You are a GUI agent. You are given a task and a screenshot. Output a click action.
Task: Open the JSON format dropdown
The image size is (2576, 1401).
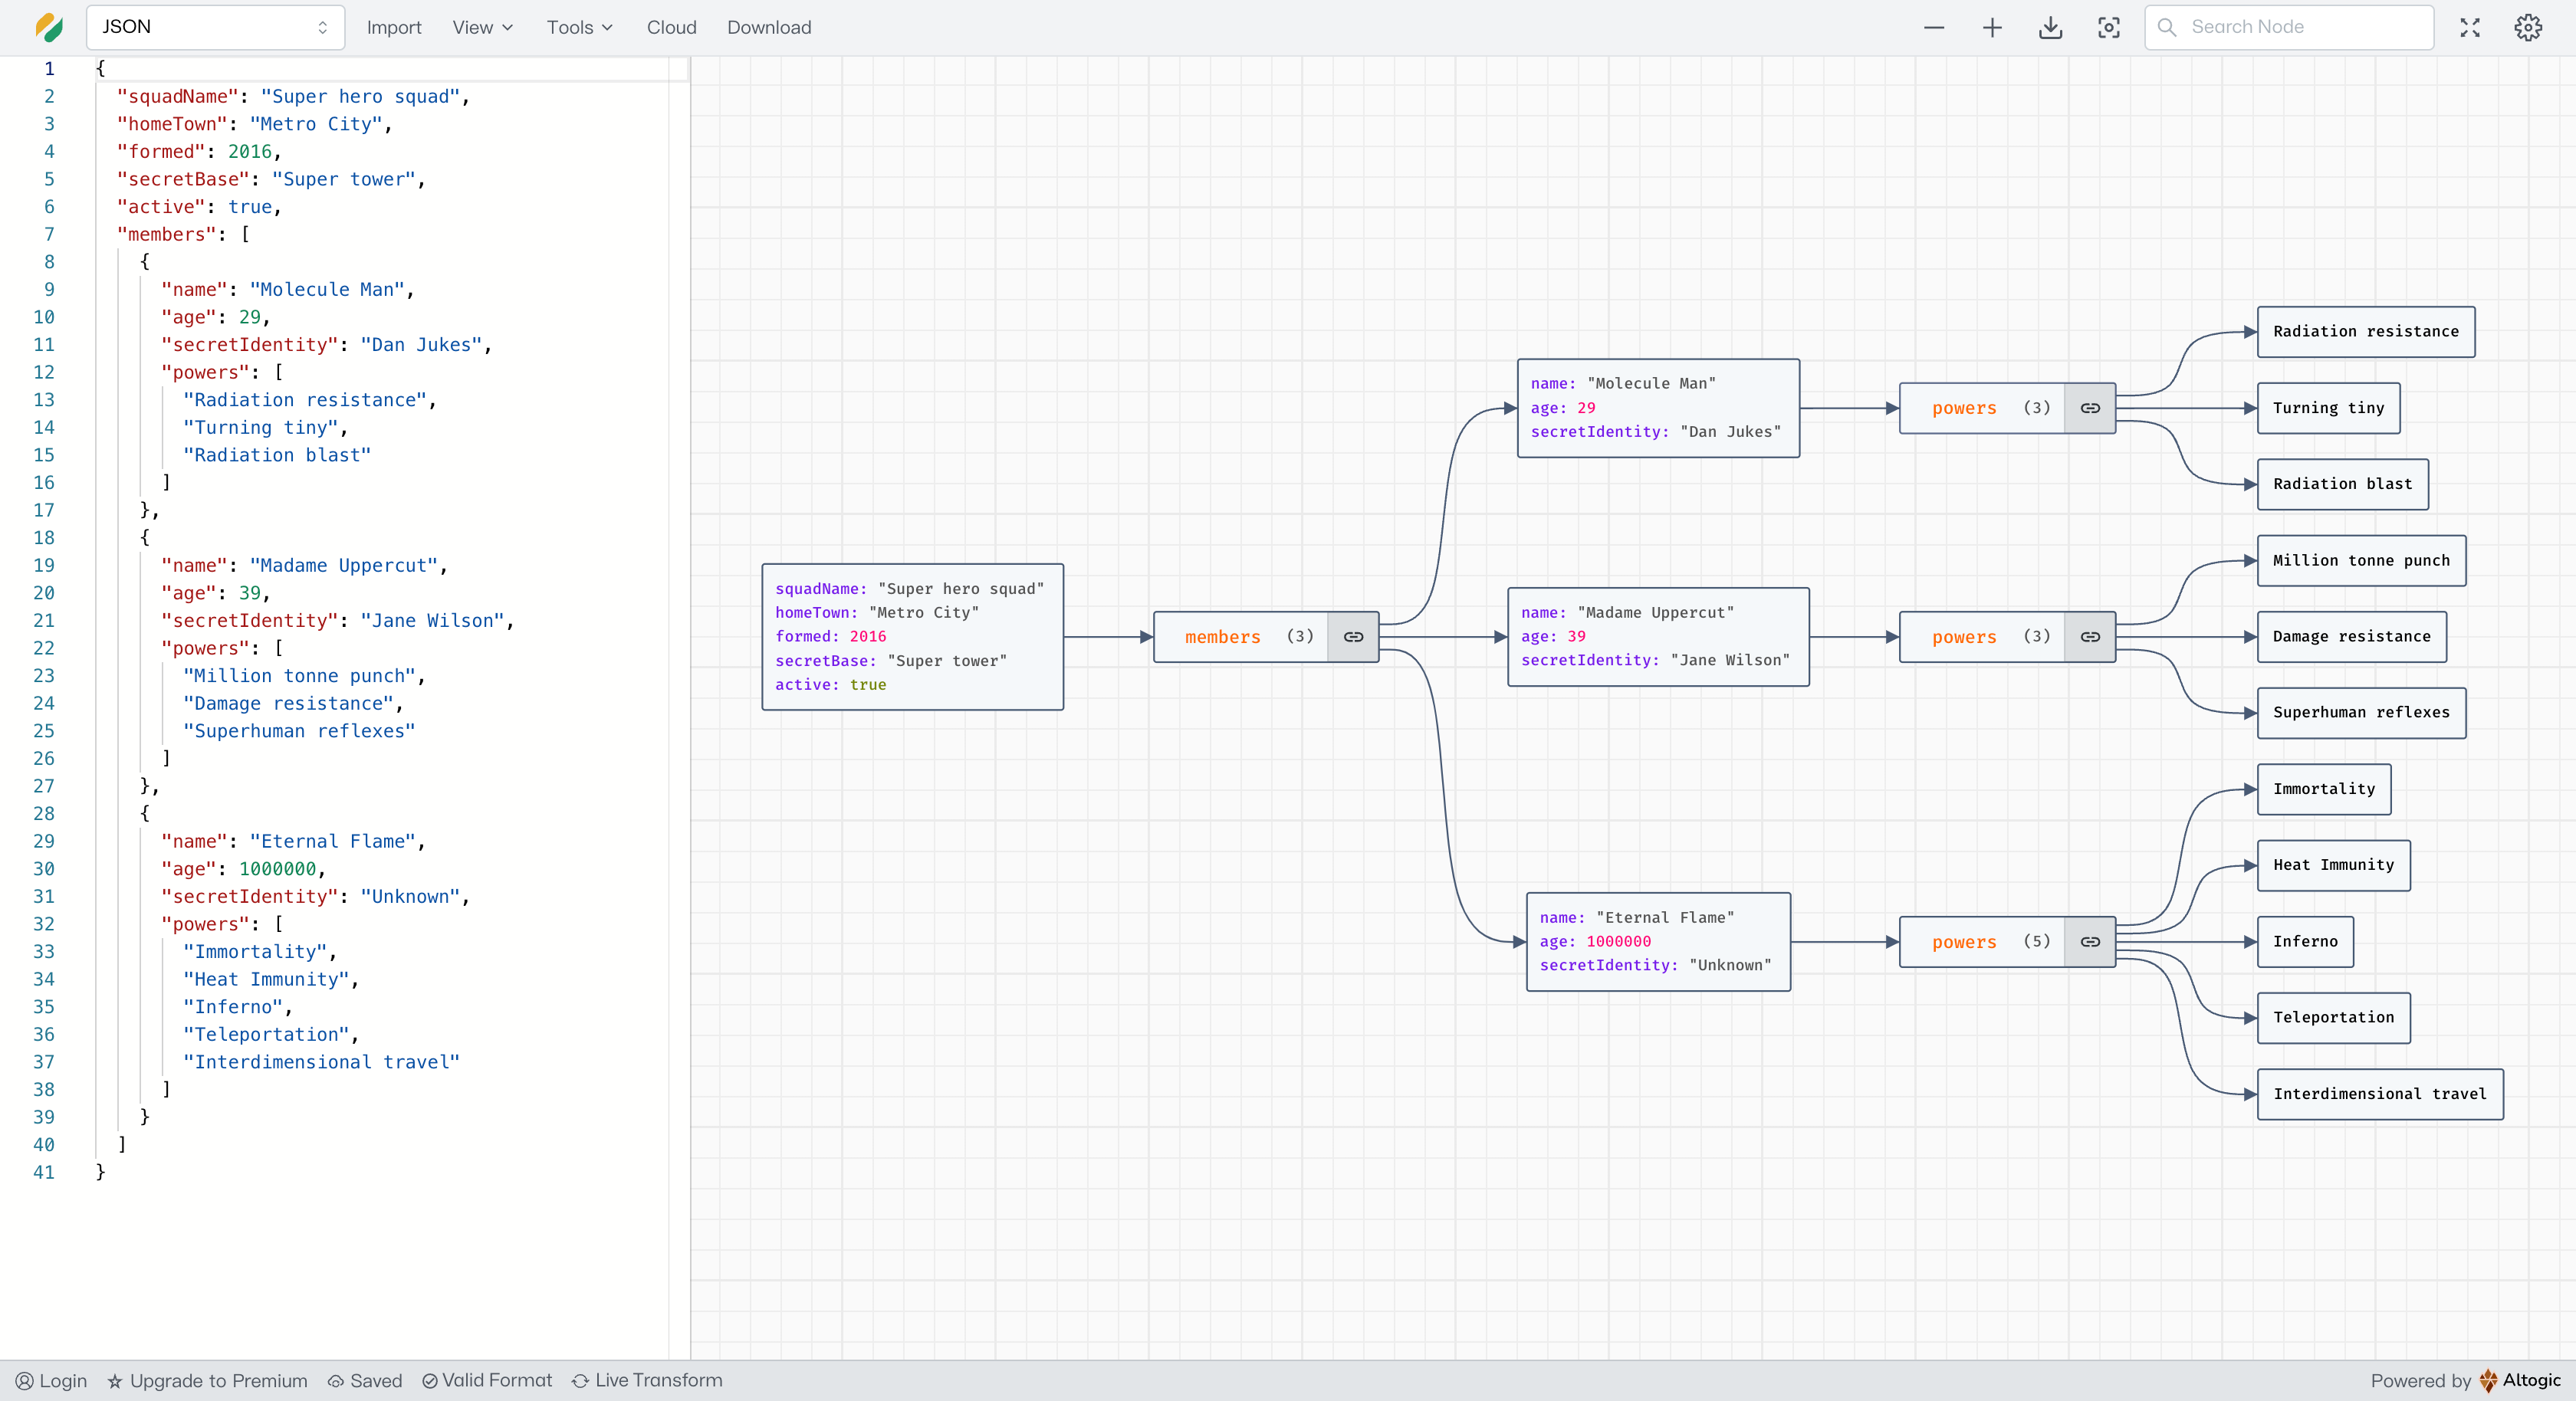click(x=215, y=28)
